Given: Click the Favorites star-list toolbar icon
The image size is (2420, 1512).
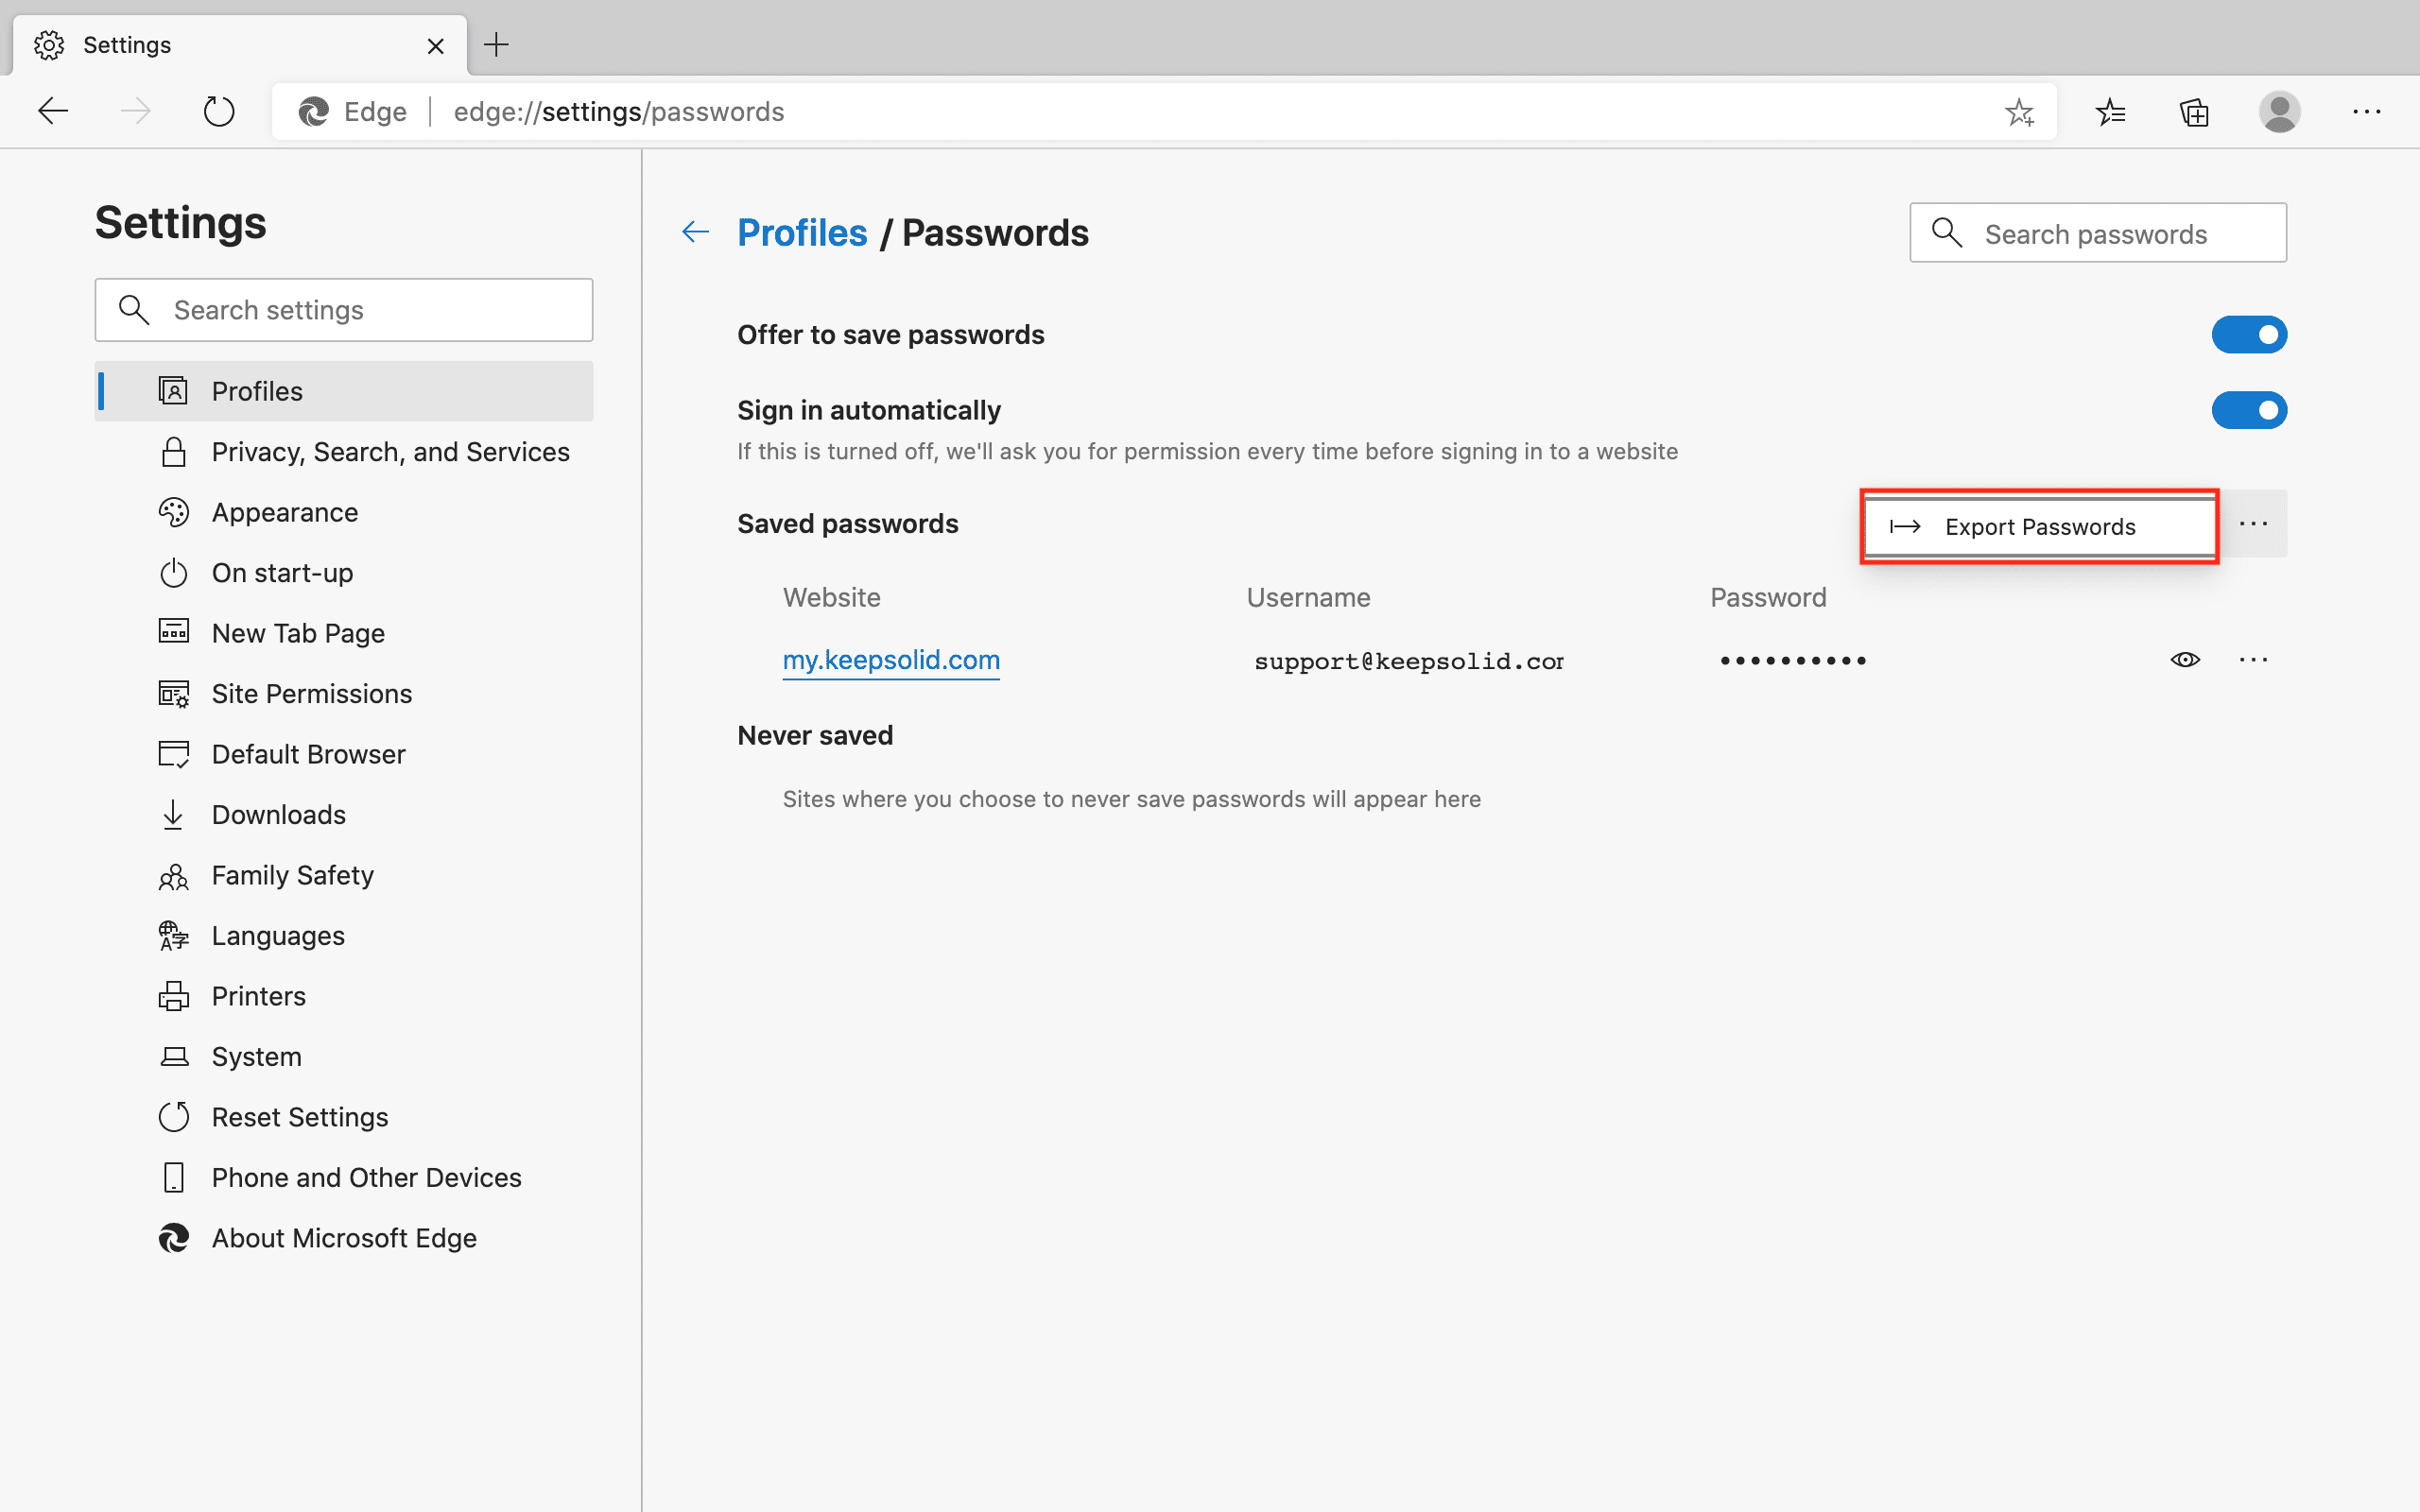Looking at the screenshot, I should click(2110, 112).
